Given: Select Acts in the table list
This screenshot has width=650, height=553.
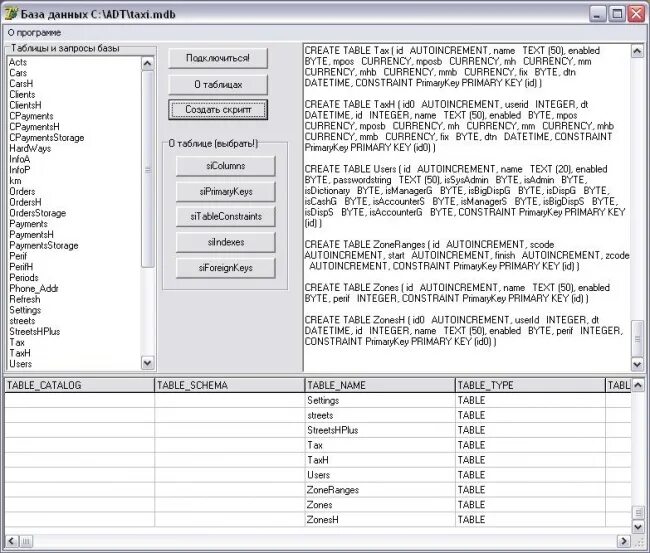Looking at the screenshot, I should [18, 62].
